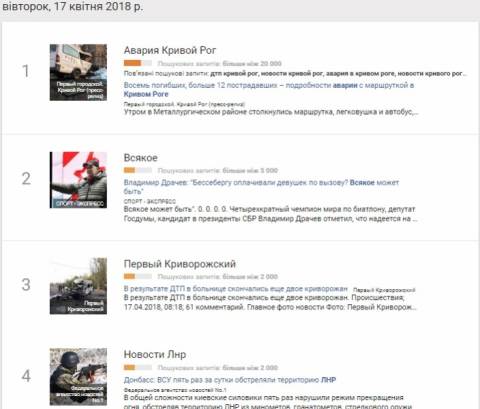This screenshot has height=409, width=480.
Task: Open the Авария Кривой Рог trend thumbnail
Action: point(78,72)
